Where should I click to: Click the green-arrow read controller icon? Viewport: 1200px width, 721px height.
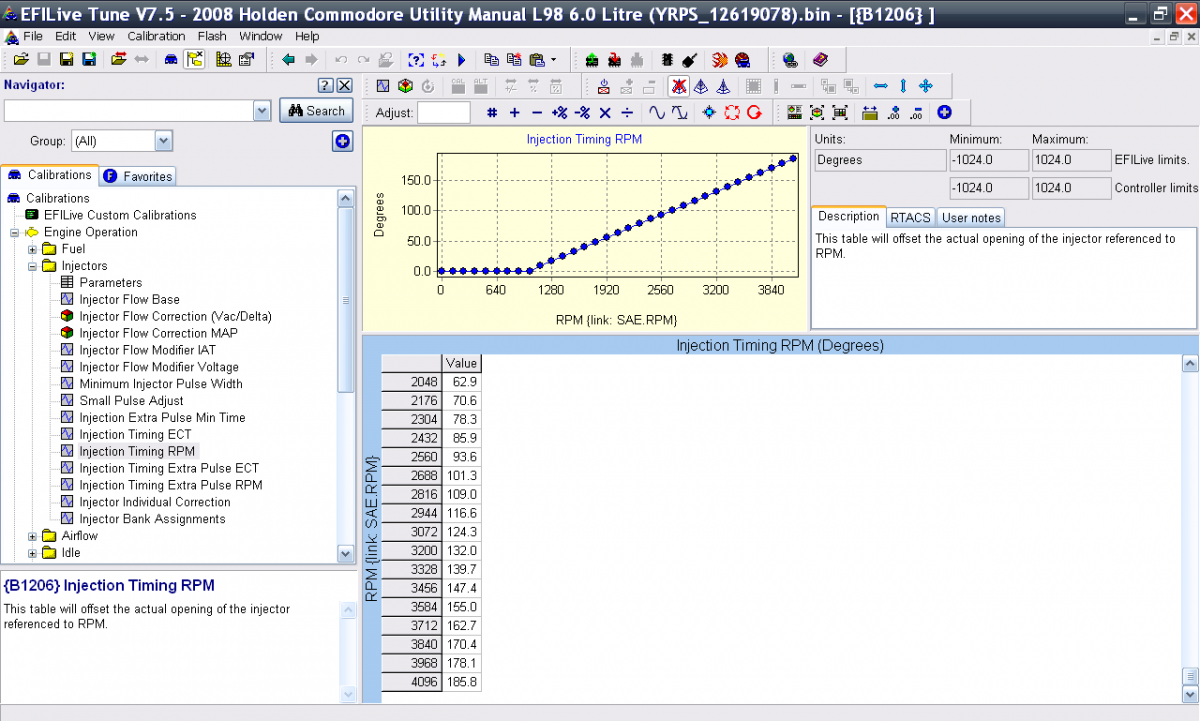(x=592, y=59)
